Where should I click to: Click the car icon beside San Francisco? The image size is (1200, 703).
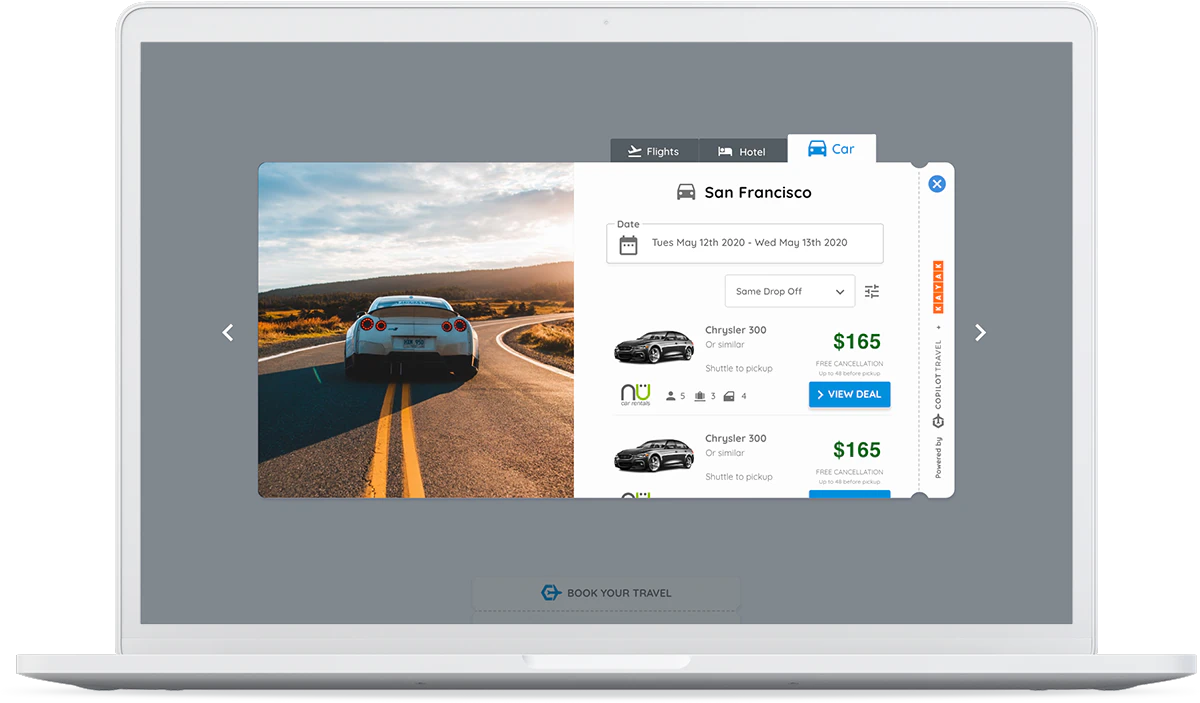(x=686, y=192)
